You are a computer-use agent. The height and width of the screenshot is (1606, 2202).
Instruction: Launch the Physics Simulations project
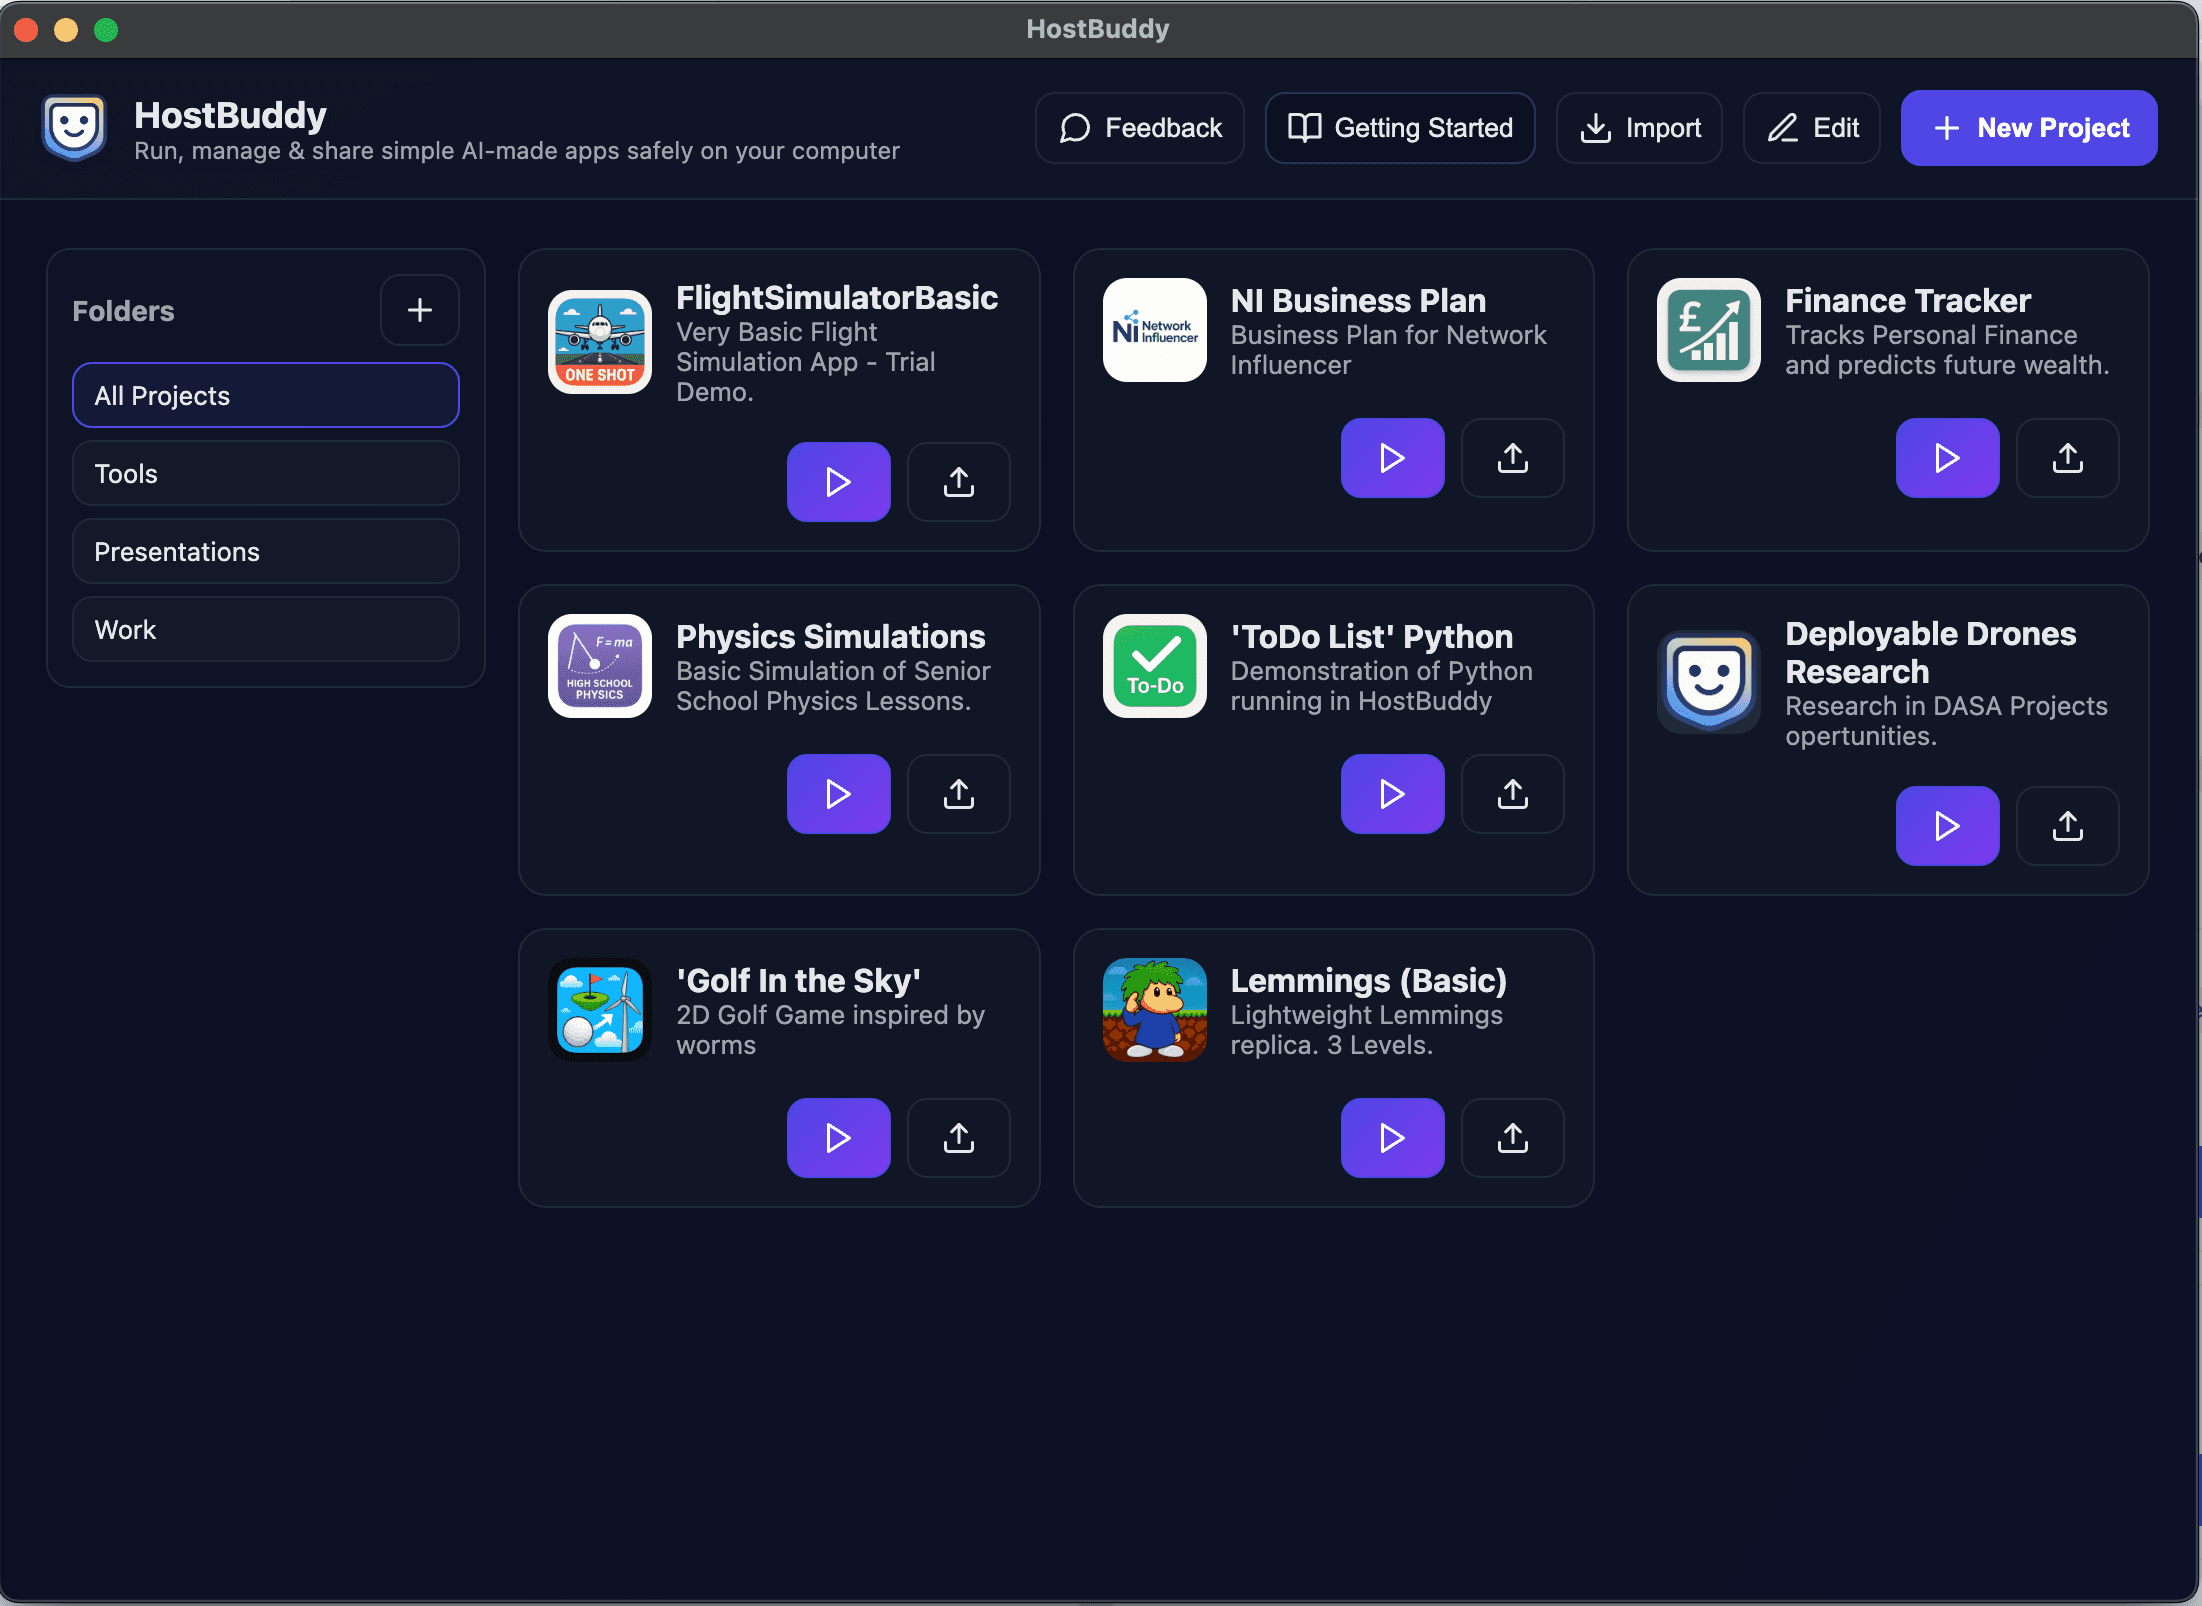[x=838, y=794]
